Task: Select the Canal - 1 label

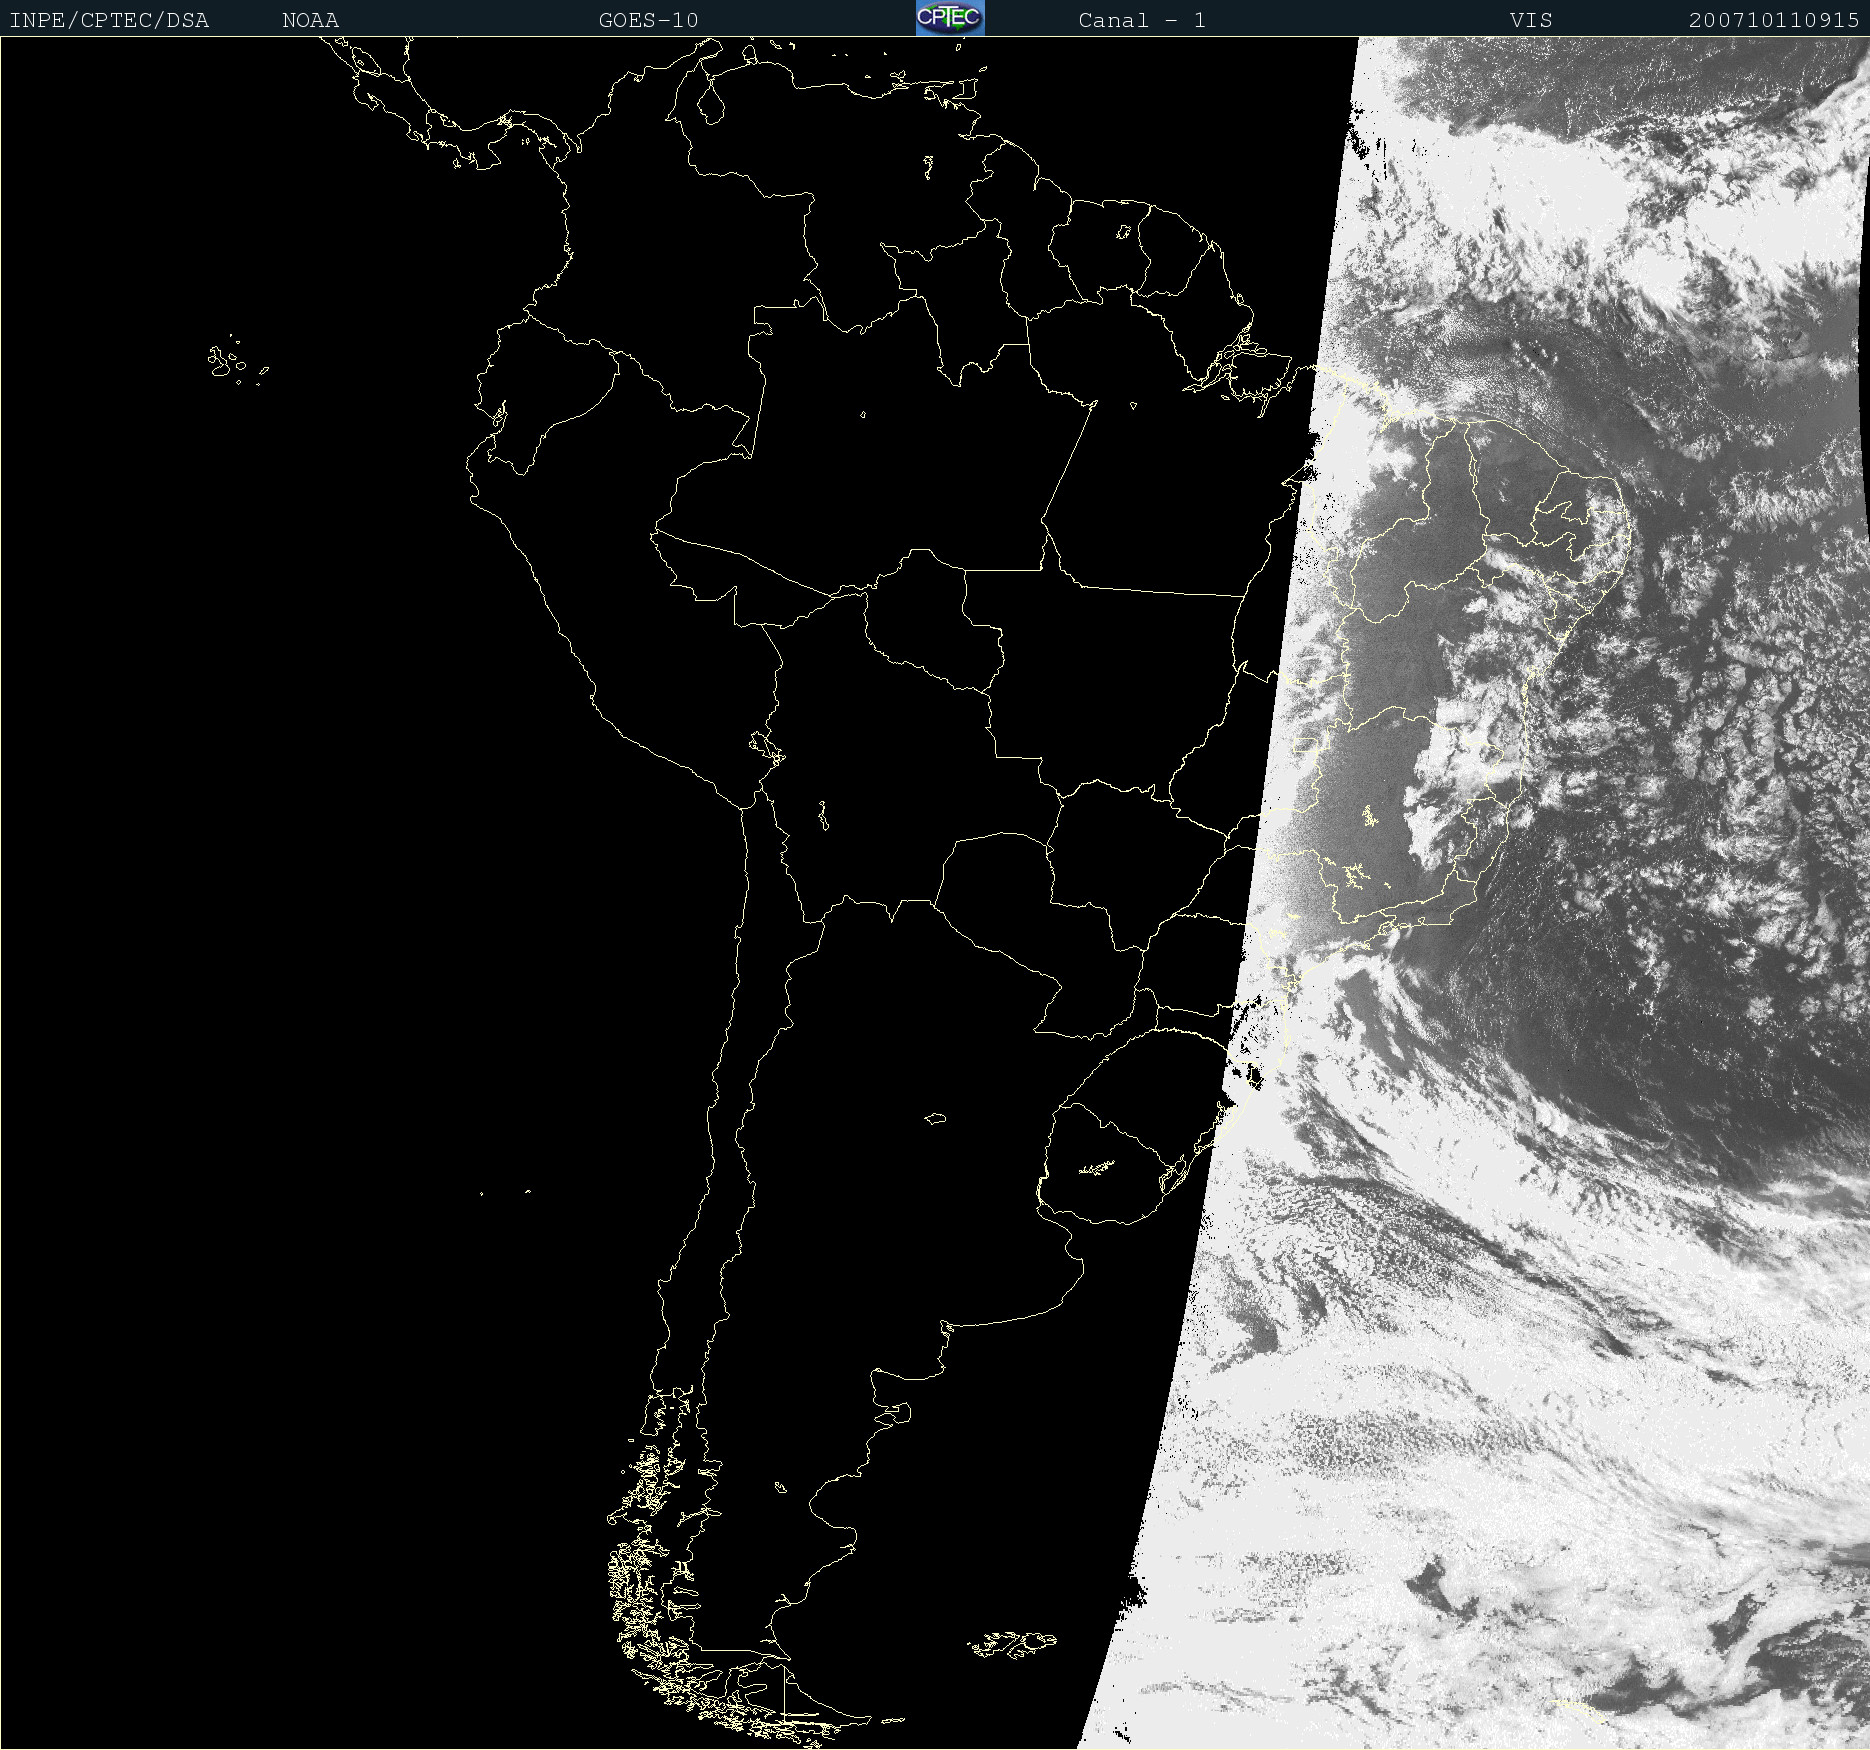Action: point(1142,20)
